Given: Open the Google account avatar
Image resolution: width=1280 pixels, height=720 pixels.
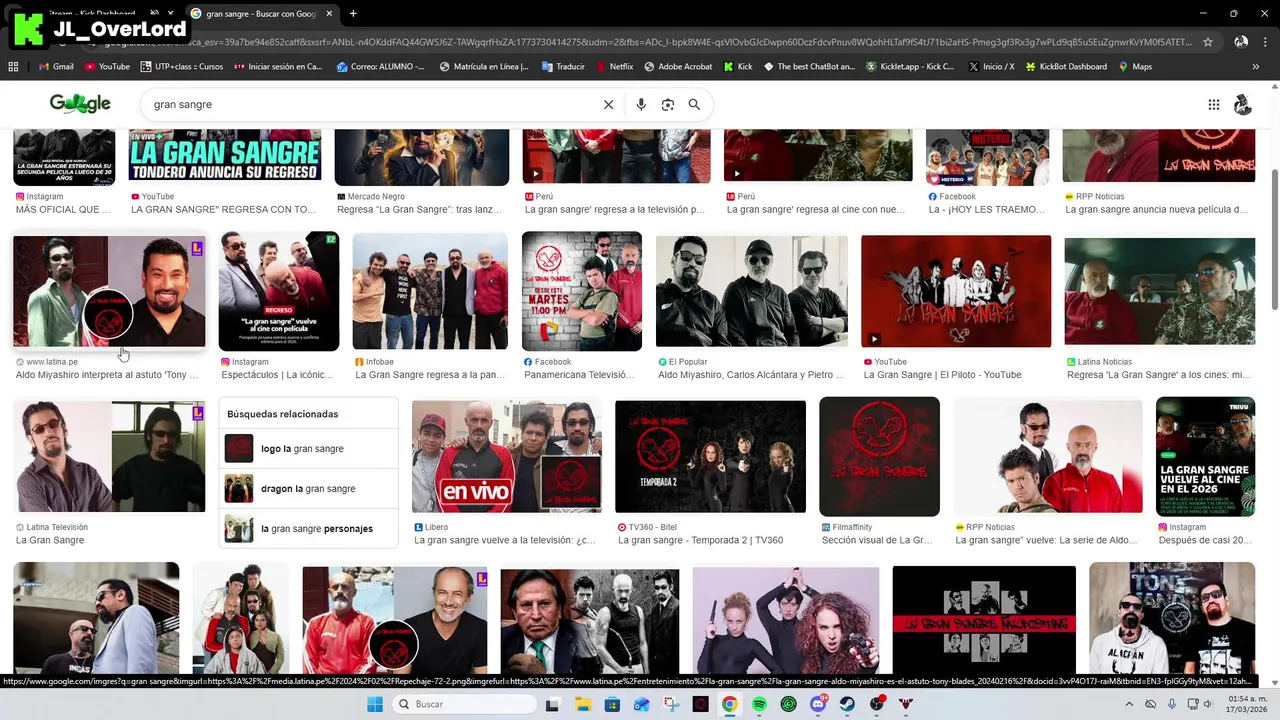Looking at the screenshot, I should (x=1243, y=105).
